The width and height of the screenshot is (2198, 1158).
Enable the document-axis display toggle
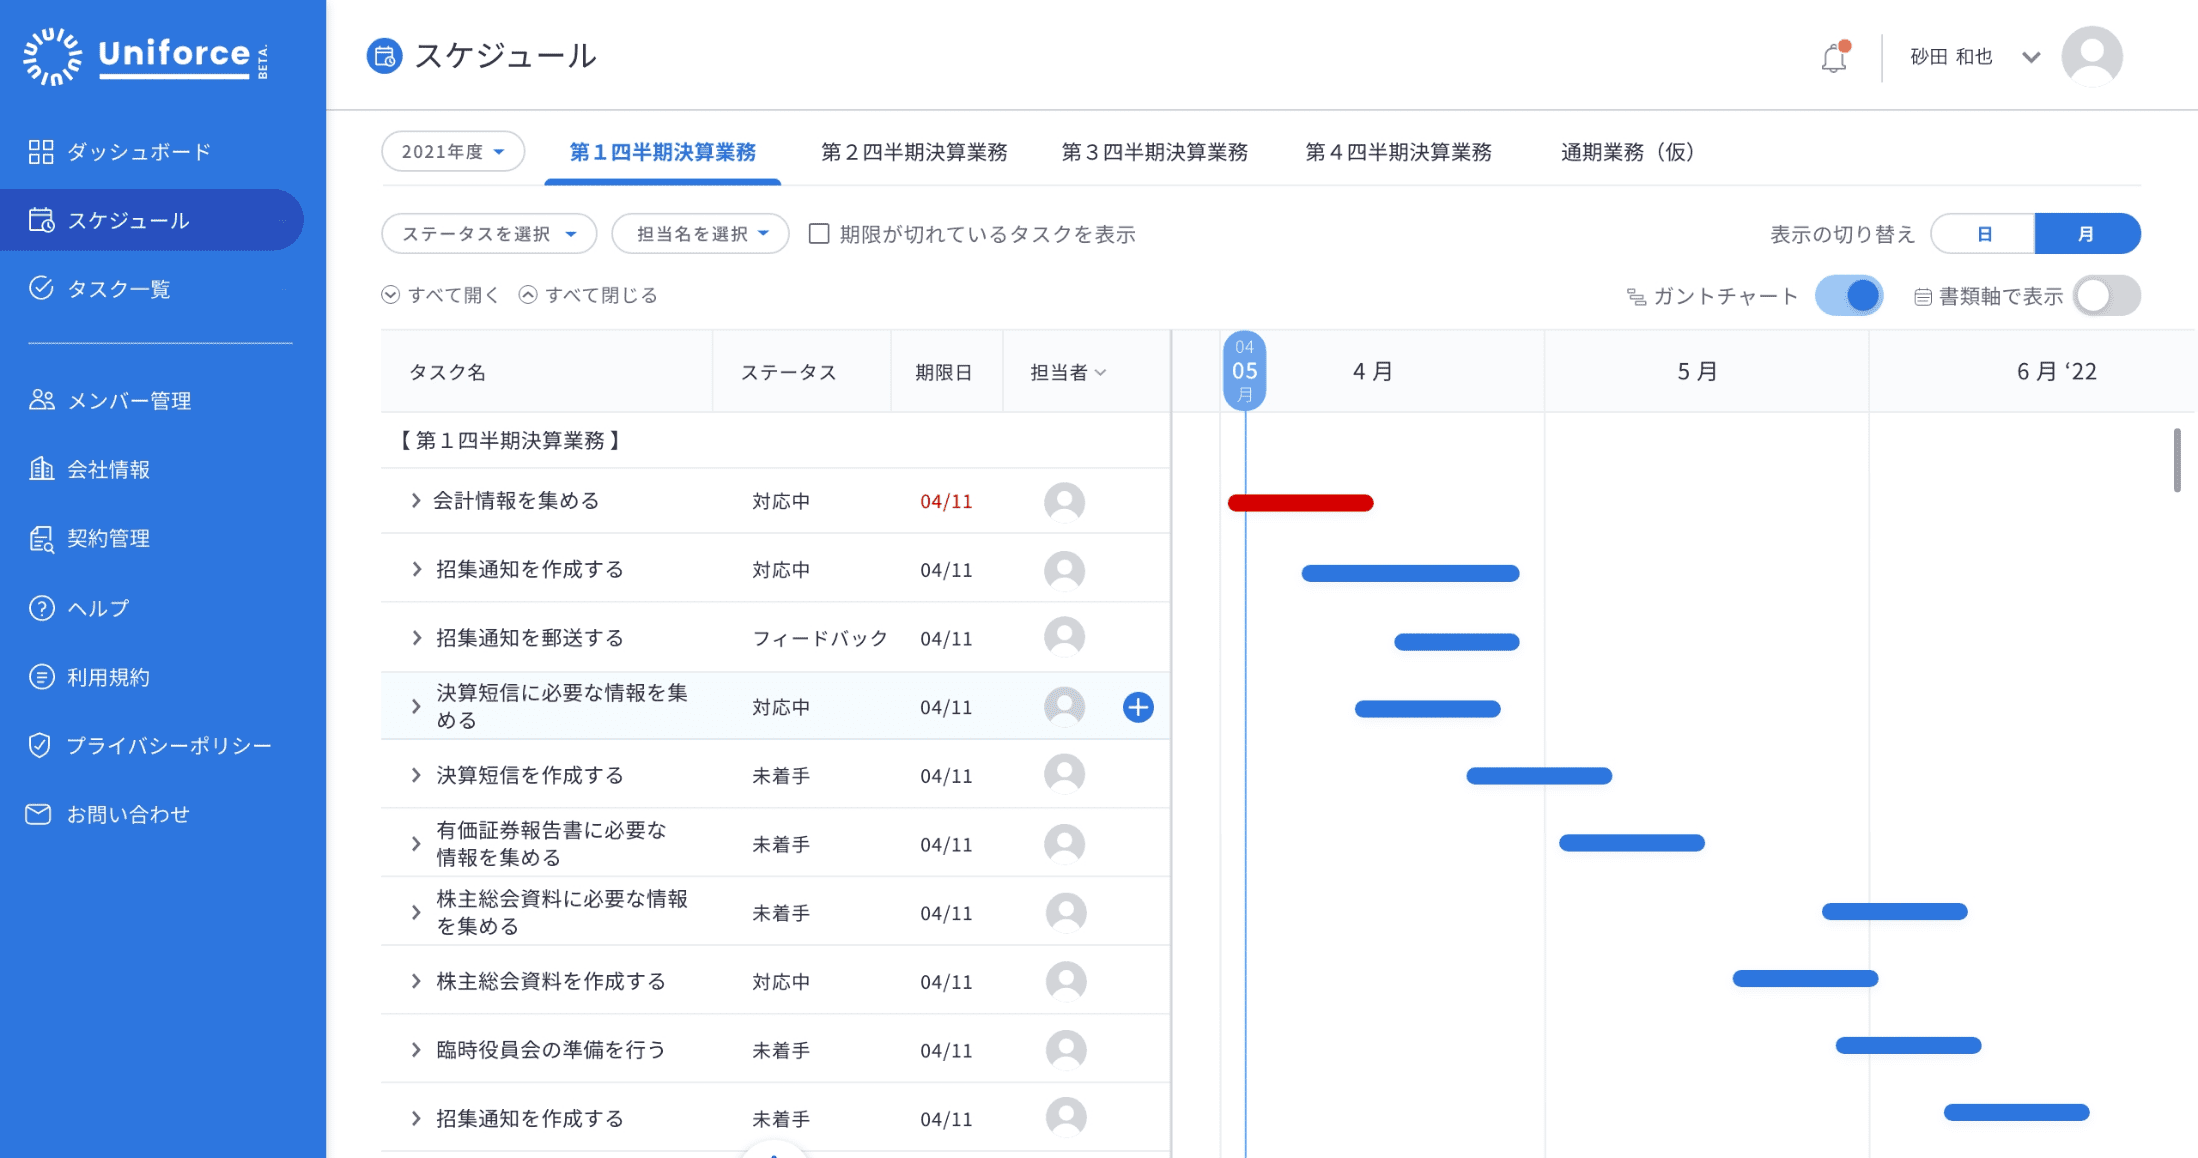[2106, 296]
